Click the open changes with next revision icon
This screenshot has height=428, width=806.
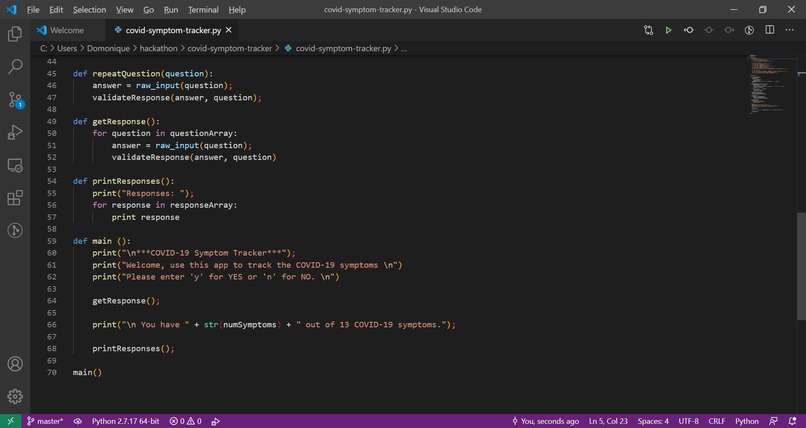tap(729, 30)
